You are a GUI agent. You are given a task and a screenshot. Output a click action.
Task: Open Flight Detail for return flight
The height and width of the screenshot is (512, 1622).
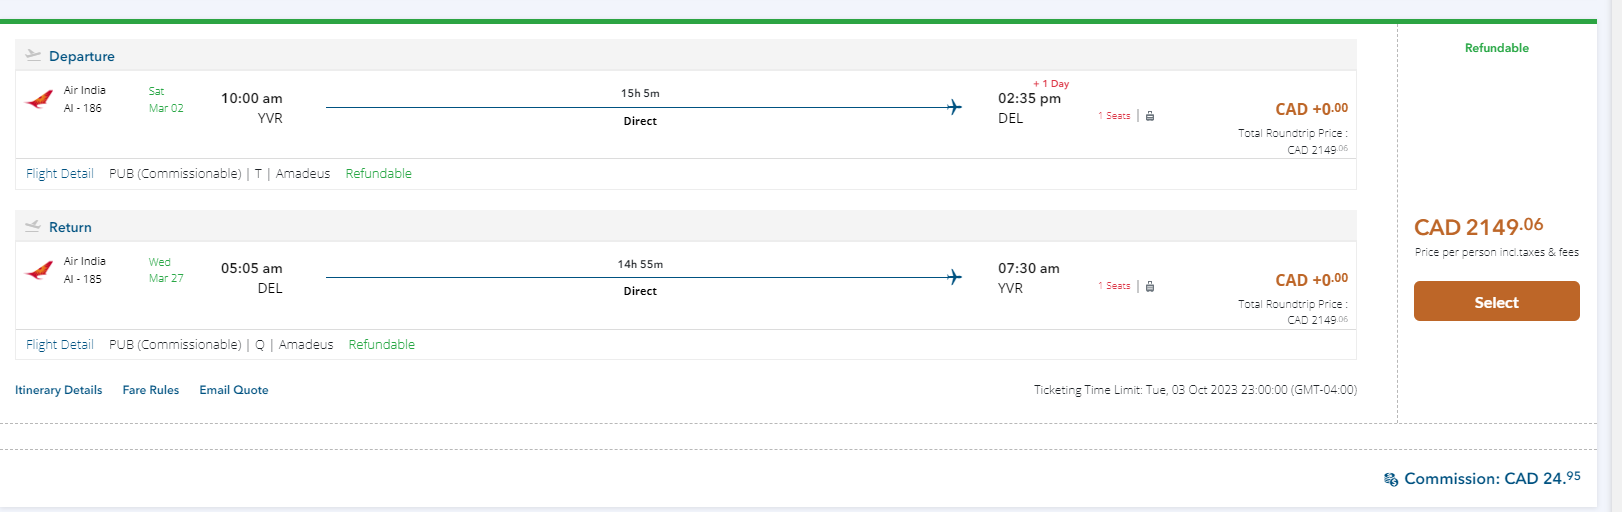(x=60, y=345)
